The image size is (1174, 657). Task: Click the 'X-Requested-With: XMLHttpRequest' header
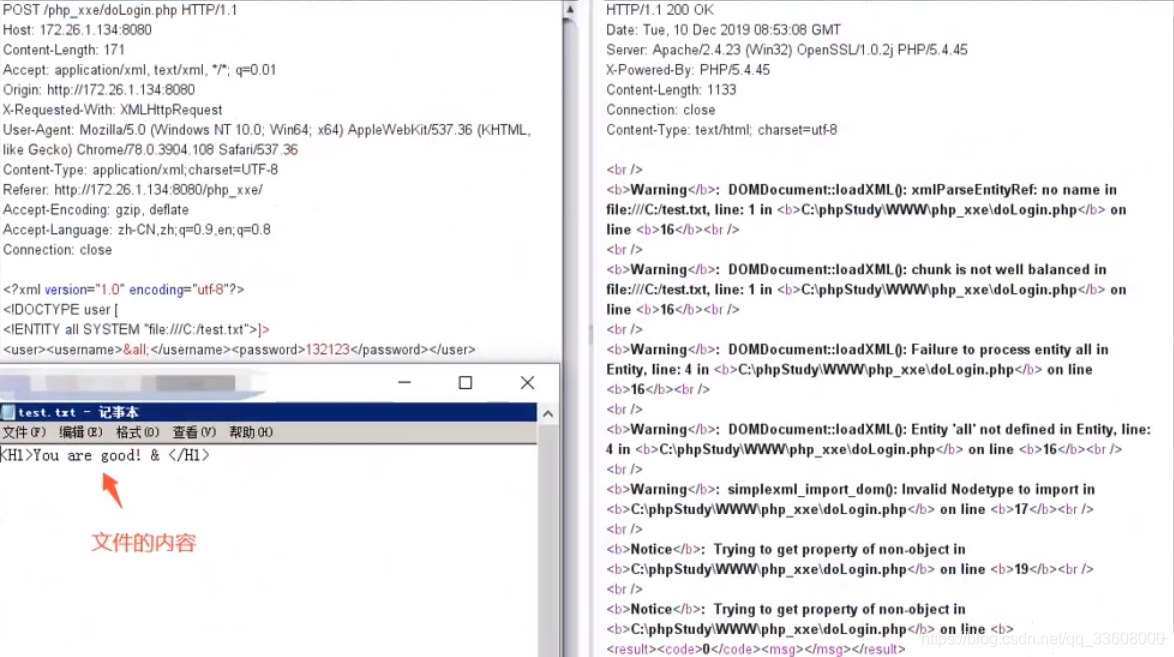click(x=112, y=109)
